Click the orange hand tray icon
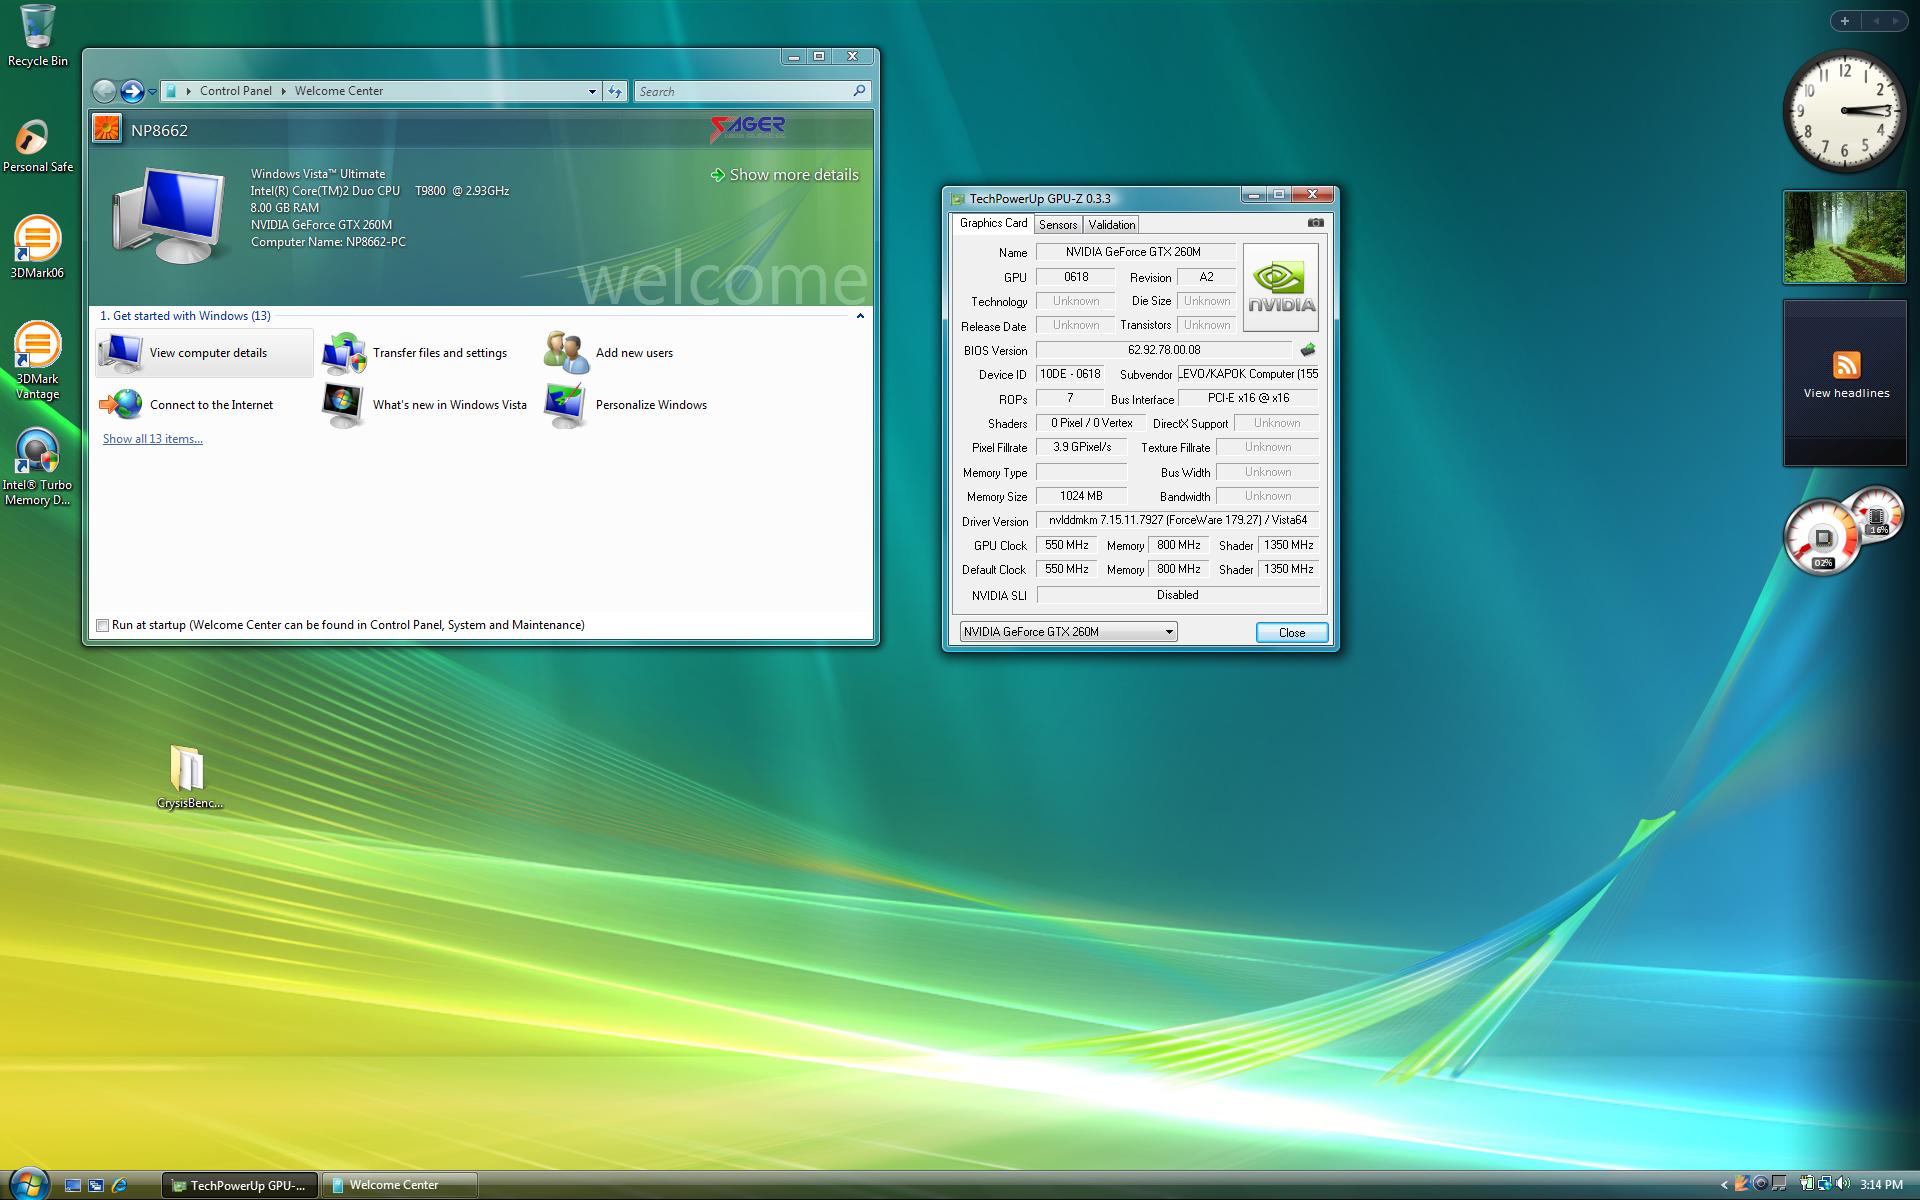The width and height of the screenshot is (1920, 1200). point(1742,1184)
